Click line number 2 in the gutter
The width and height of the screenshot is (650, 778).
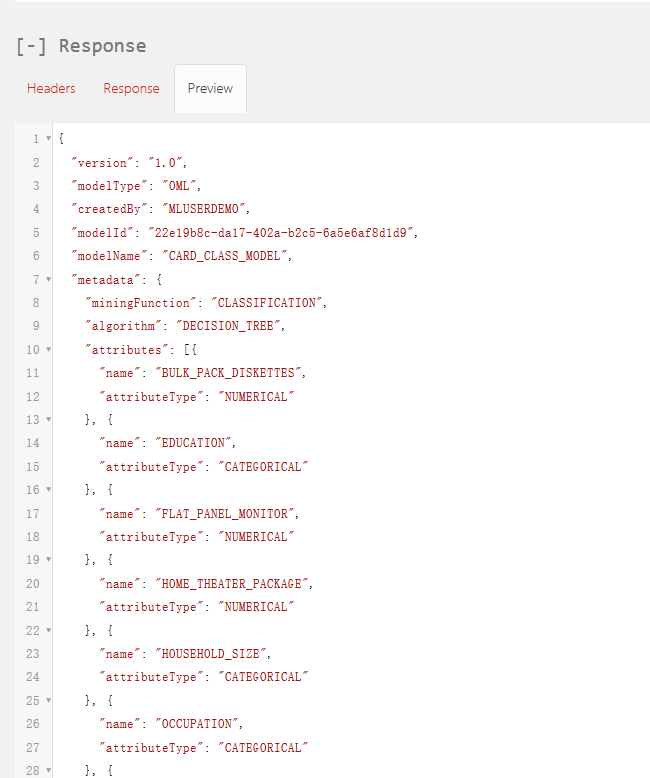point(36,162)
